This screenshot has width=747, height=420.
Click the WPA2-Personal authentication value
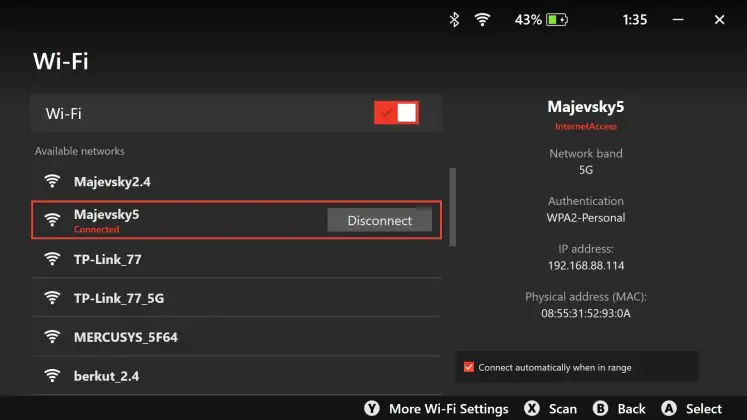585,218
